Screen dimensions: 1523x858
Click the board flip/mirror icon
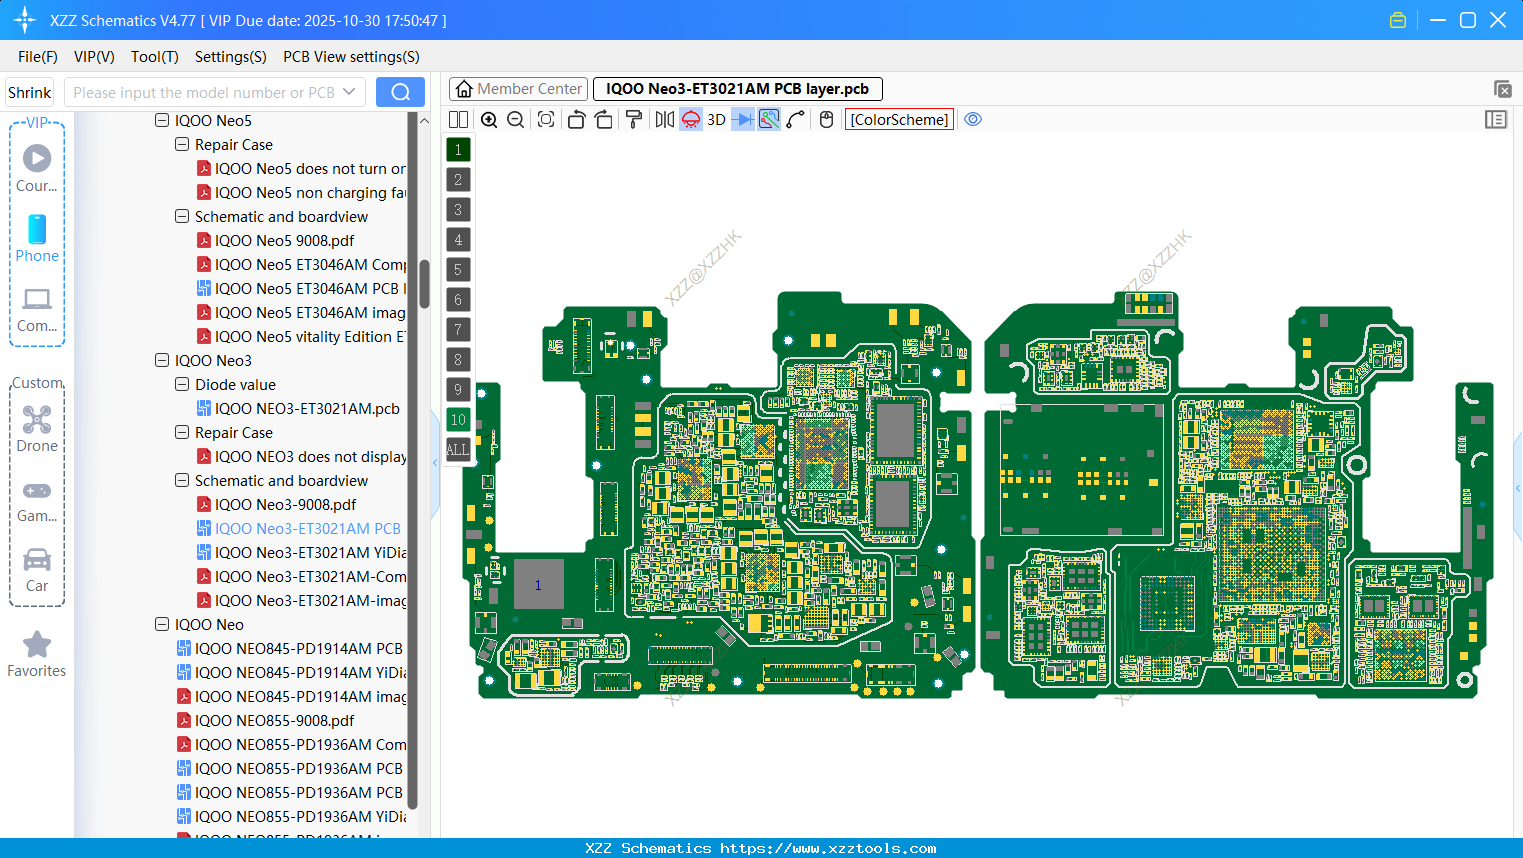[663, 119]
